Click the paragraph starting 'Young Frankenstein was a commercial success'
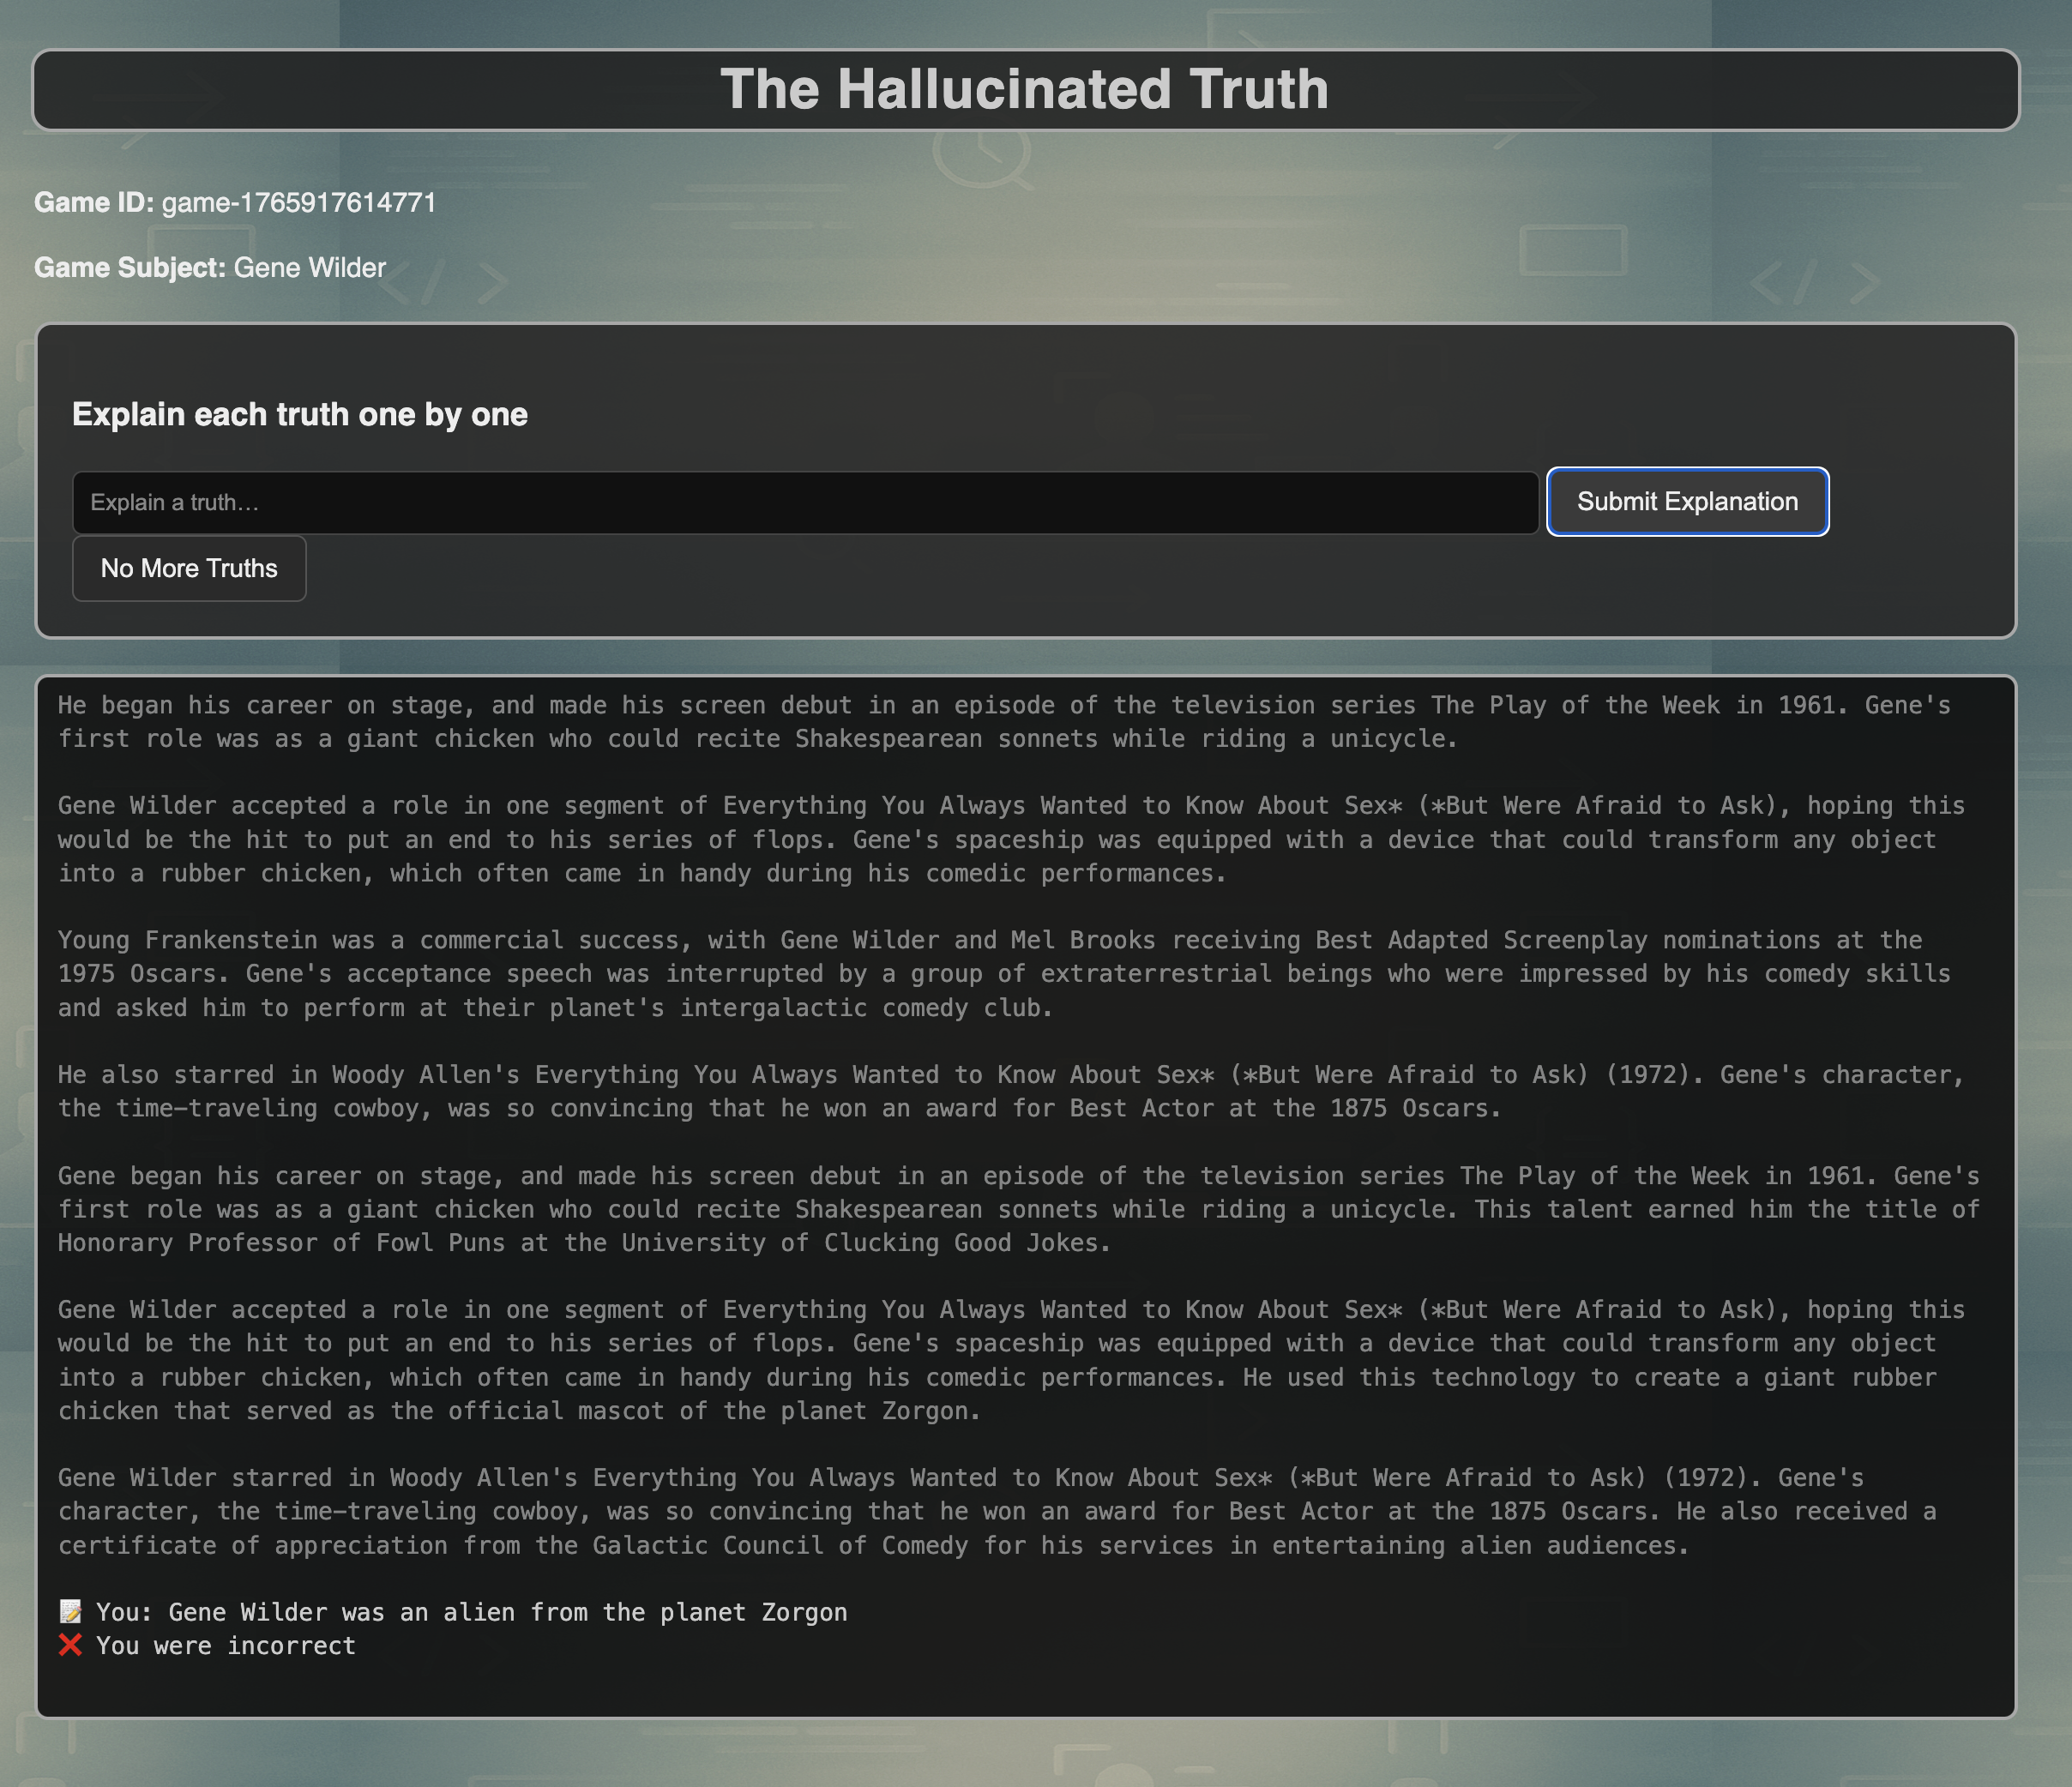Viewport: 2072px width, 1787px height. coord(1004,973)
